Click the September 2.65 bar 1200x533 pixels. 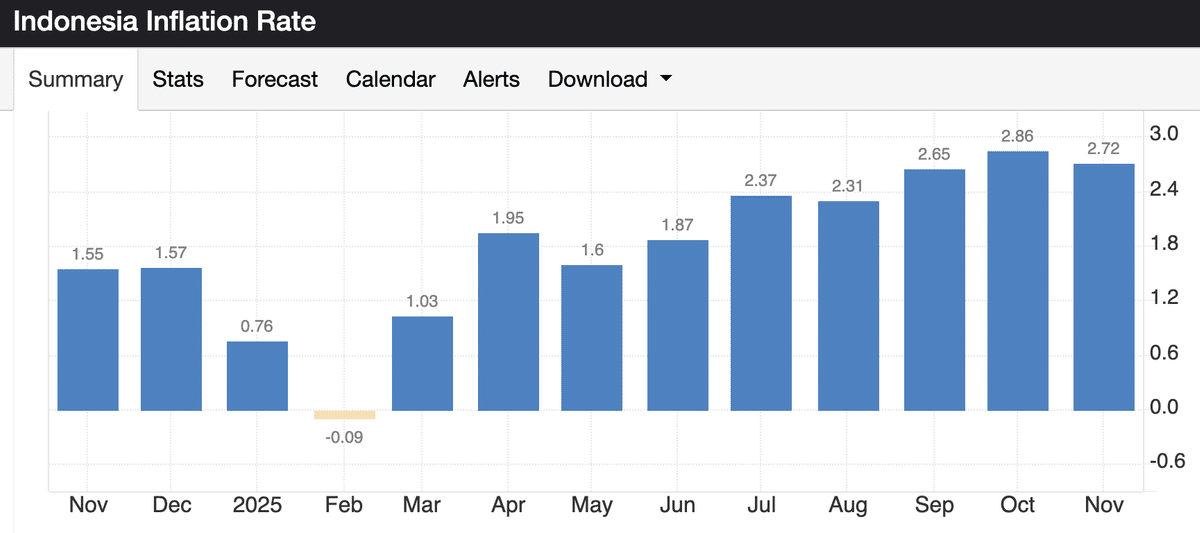click(x=934, y=289)
